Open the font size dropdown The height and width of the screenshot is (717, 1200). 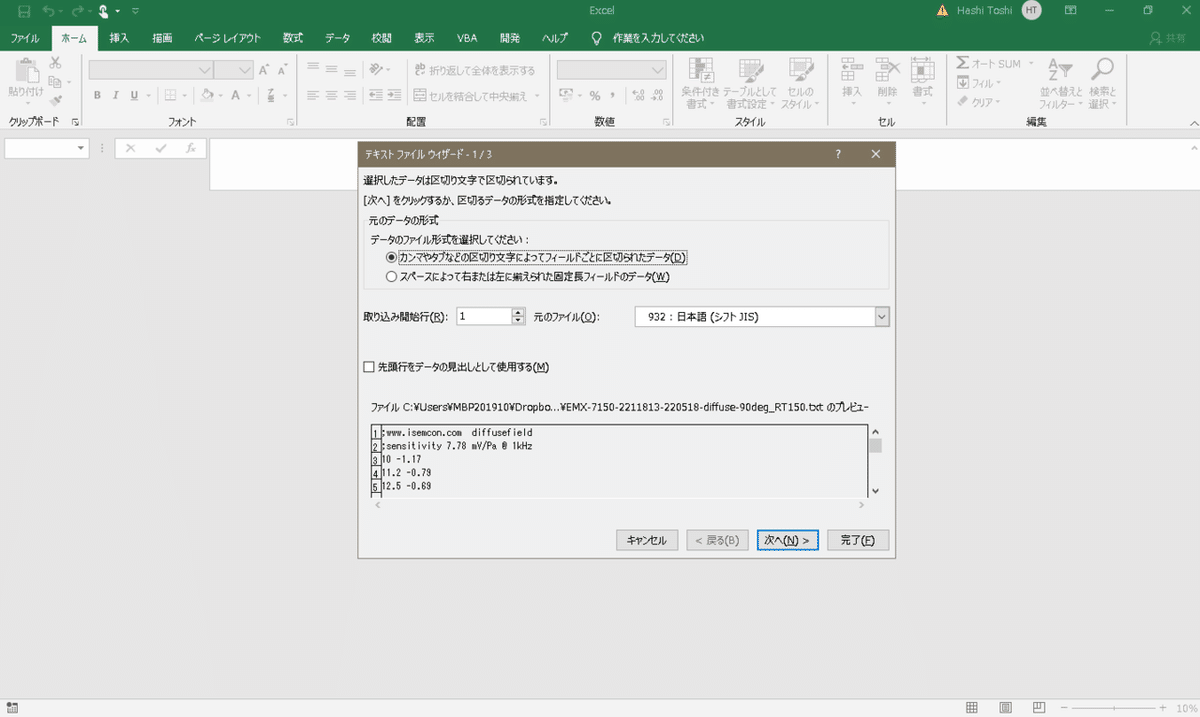[x=246, y=70]
